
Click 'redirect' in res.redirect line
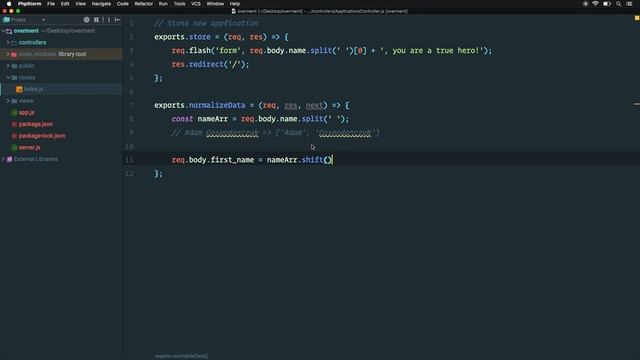pos(206,64)
